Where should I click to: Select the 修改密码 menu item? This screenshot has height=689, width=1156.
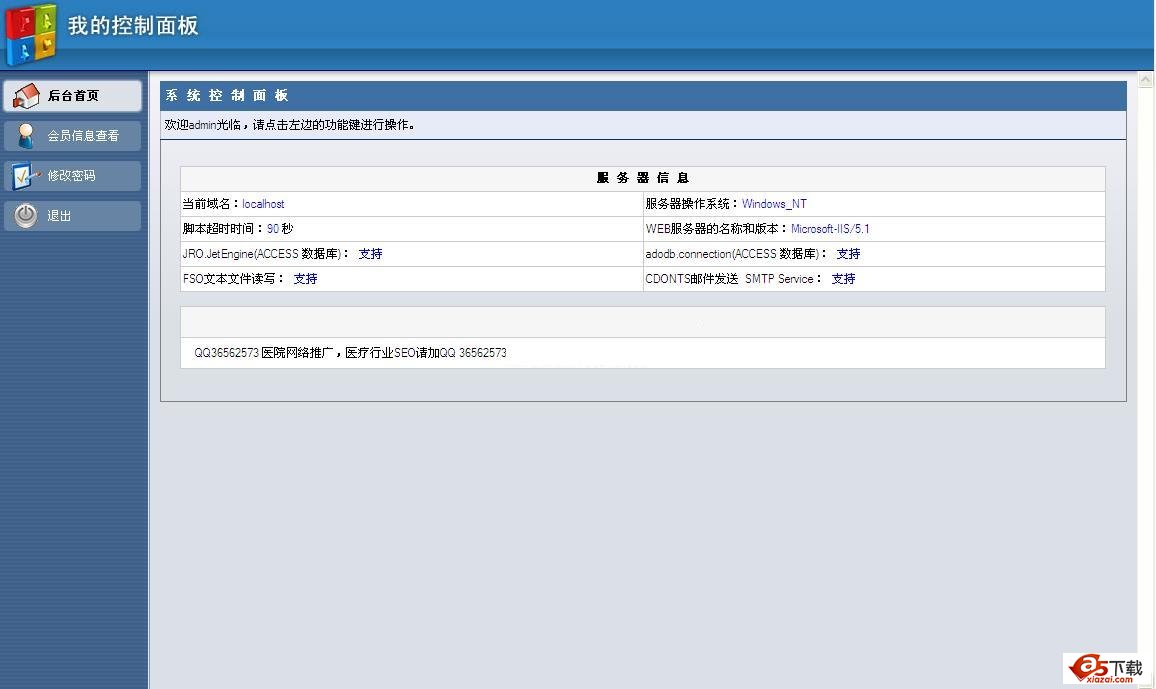click(72, 175)
